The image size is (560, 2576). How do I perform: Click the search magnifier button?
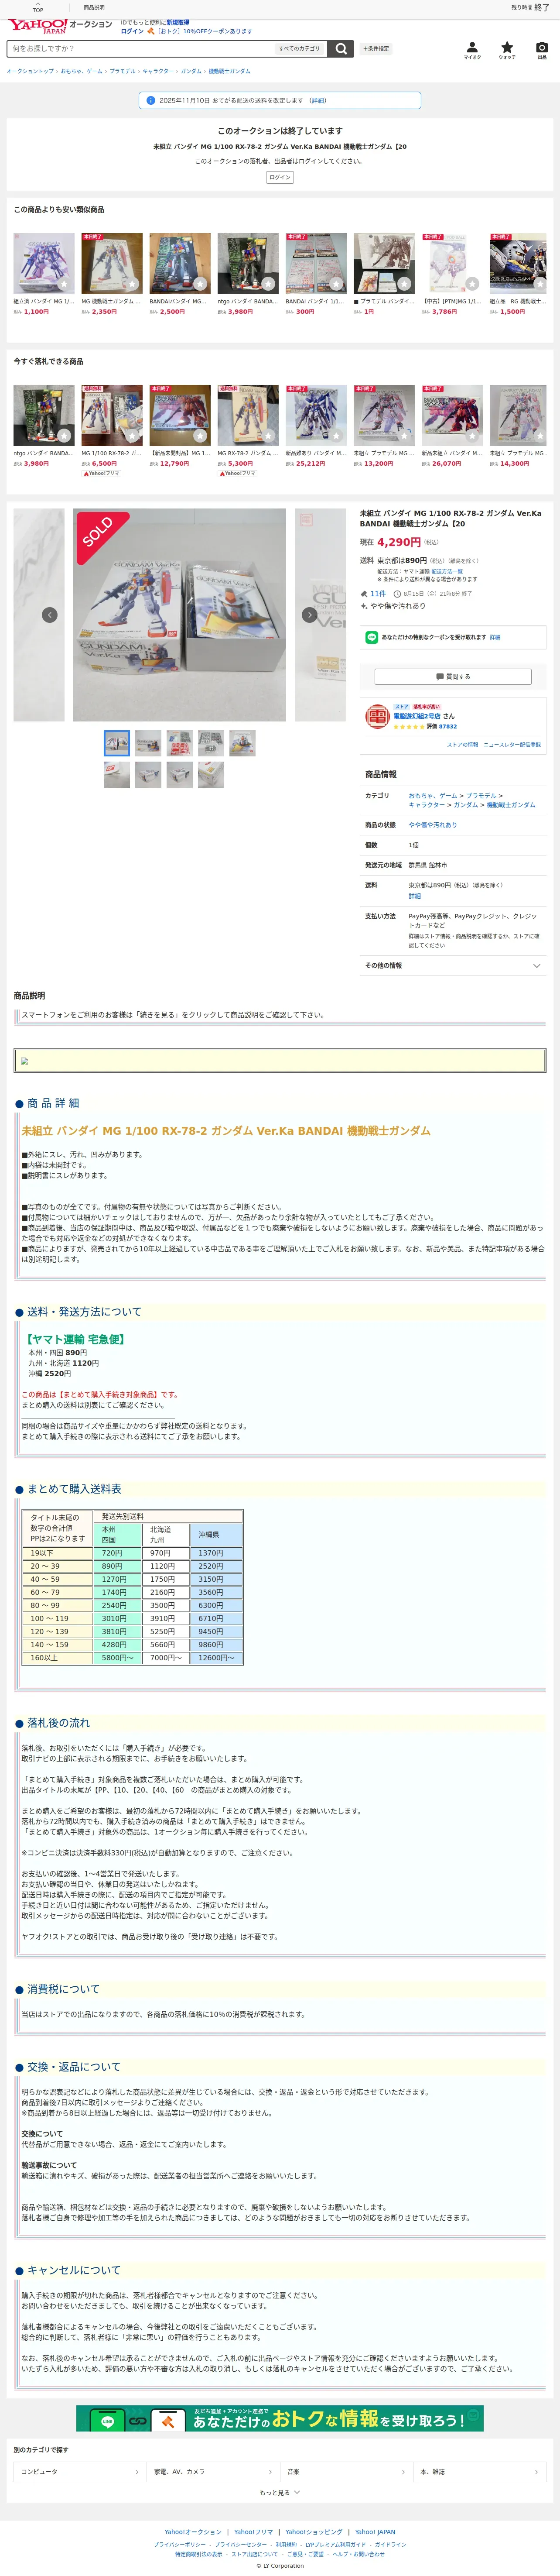(x=341, y=48)
